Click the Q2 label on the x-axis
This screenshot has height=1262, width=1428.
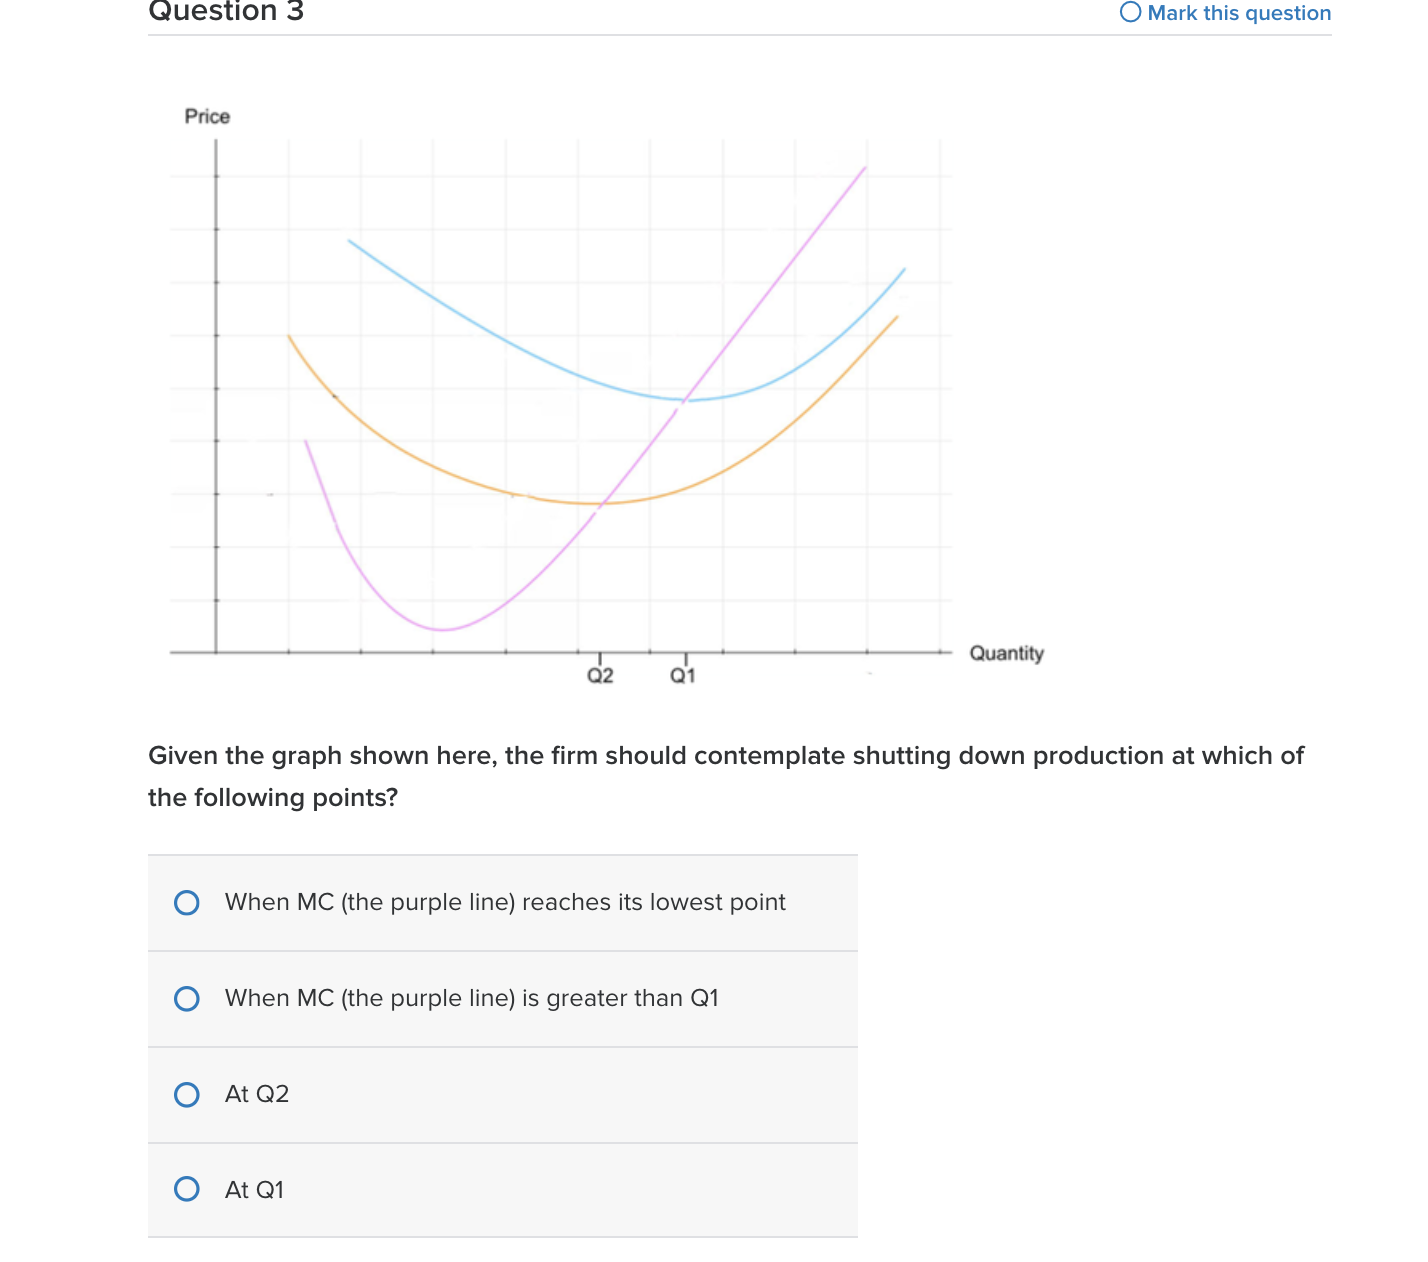600,675
